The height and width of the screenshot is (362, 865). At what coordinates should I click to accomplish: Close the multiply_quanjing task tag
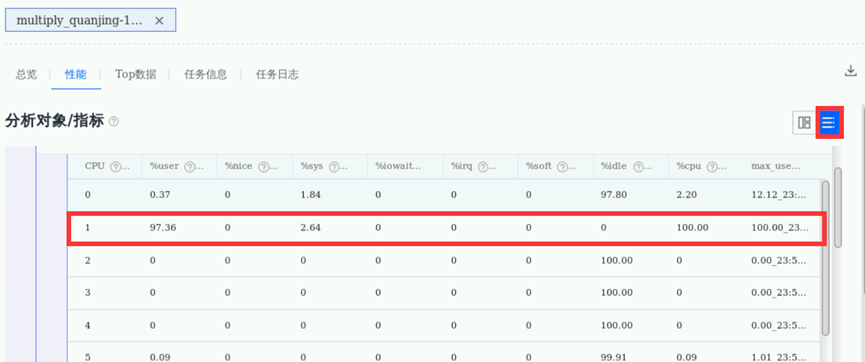click(x=159, y=20)
